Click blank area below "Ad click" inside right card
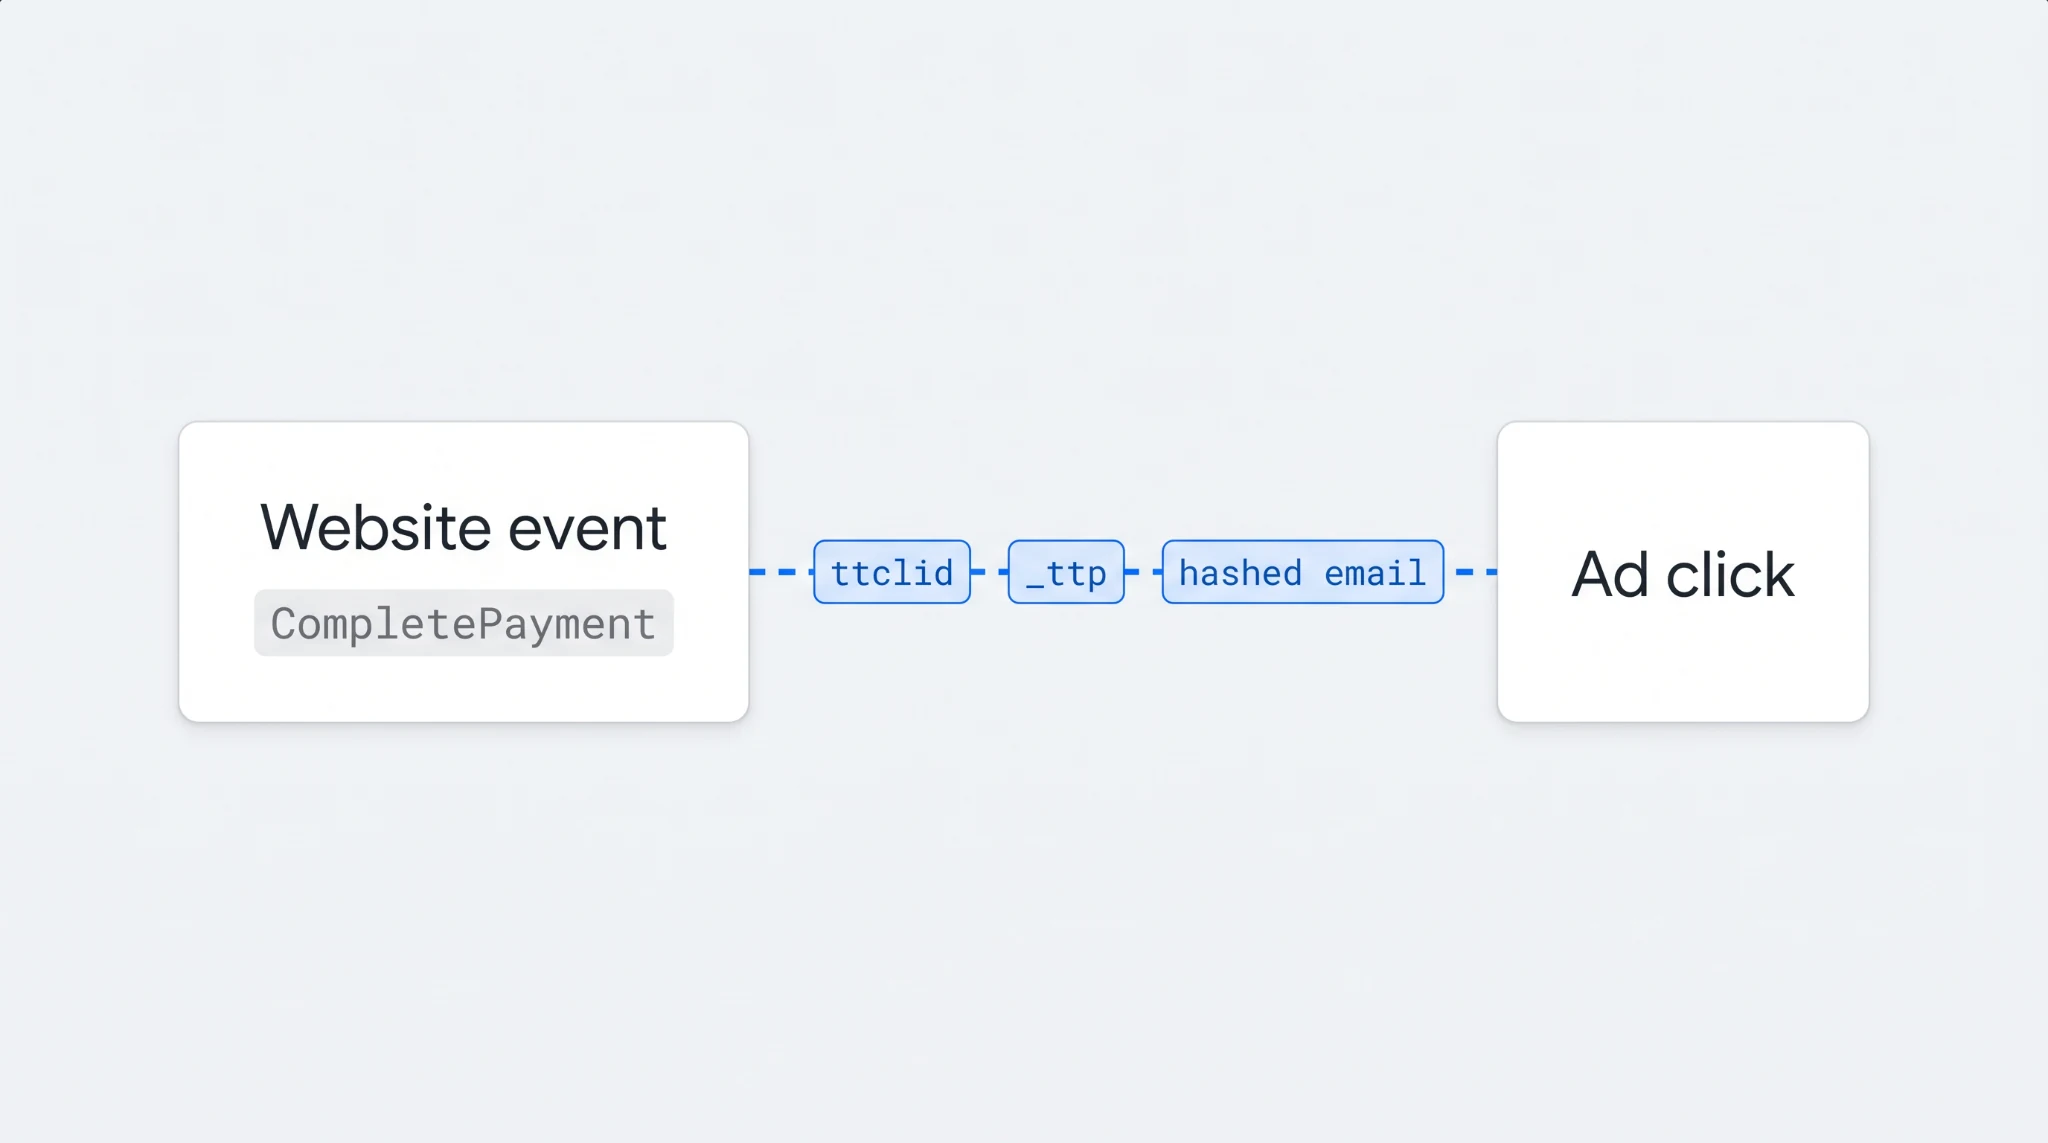Screen dimensions: 2048x1143 (x=1683, y=662)
